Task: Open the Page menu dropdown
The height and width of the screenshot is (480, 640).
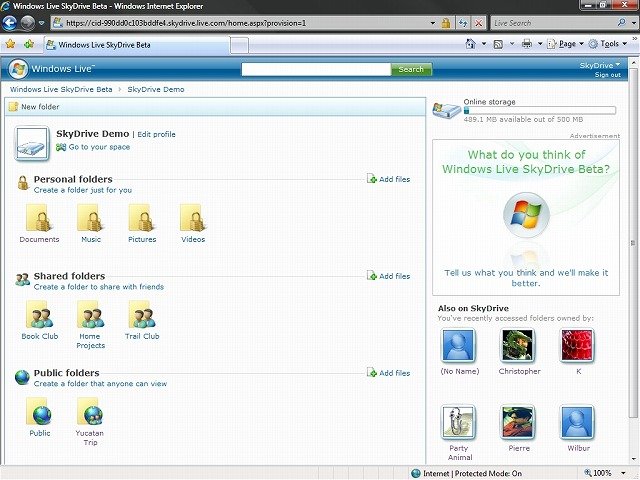Action: point(565,44)
